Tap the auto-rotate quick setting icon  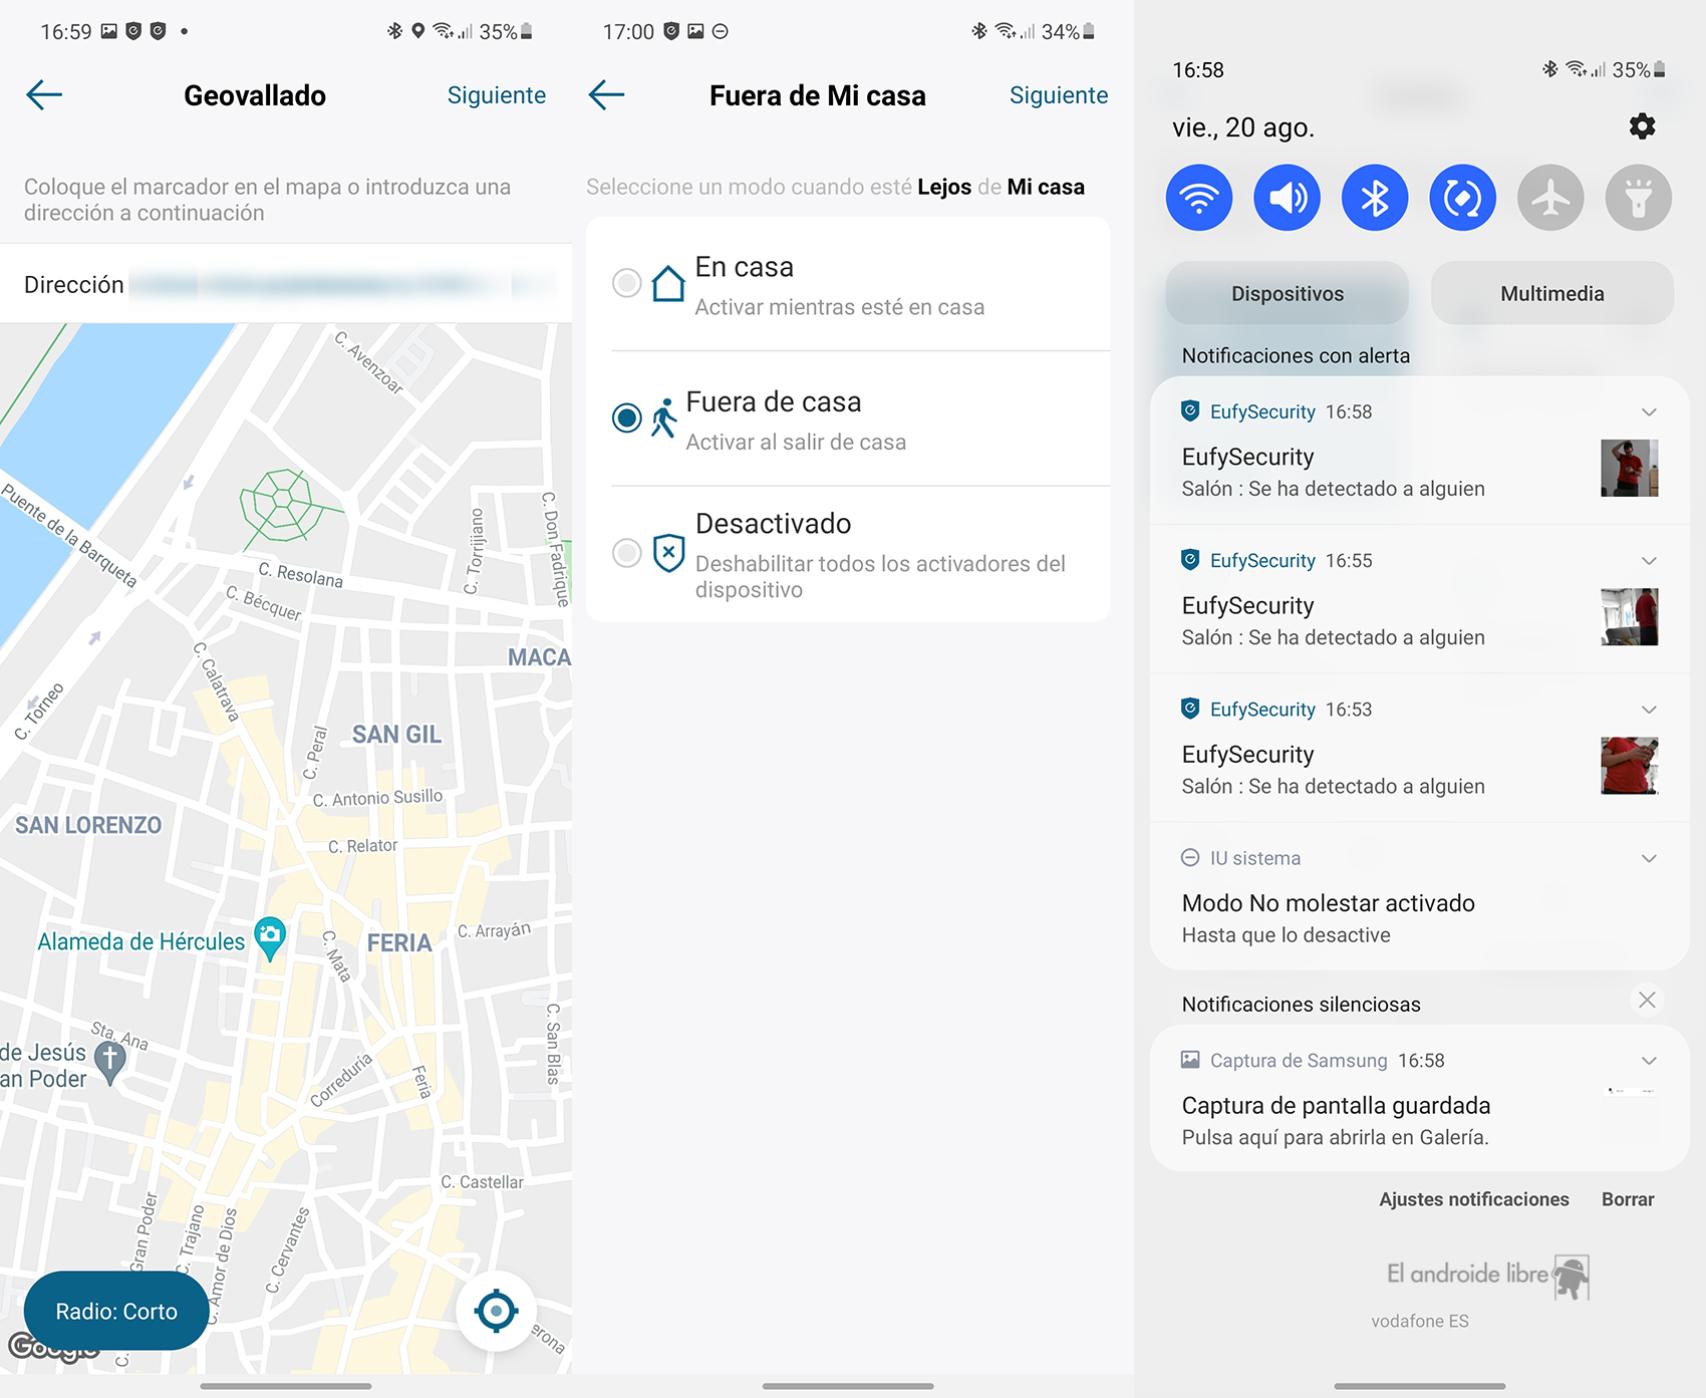click(1462, 198)
